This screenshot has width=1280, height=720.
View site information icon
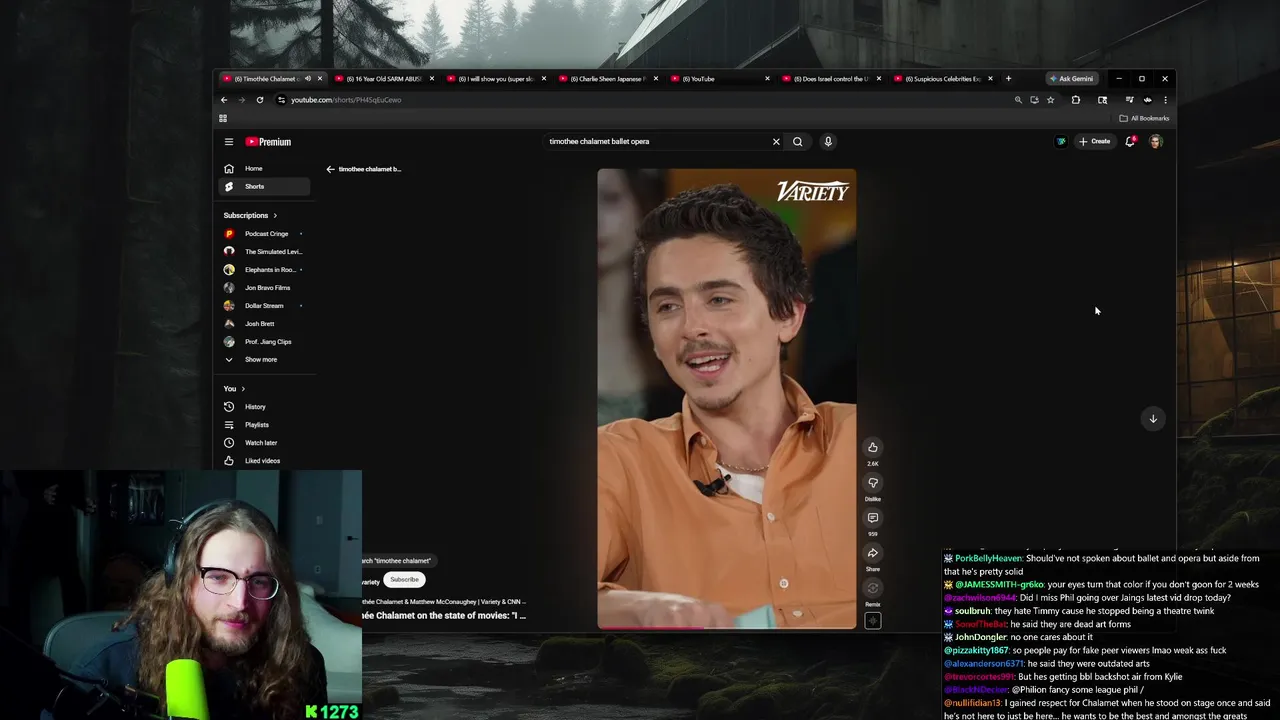281,100
